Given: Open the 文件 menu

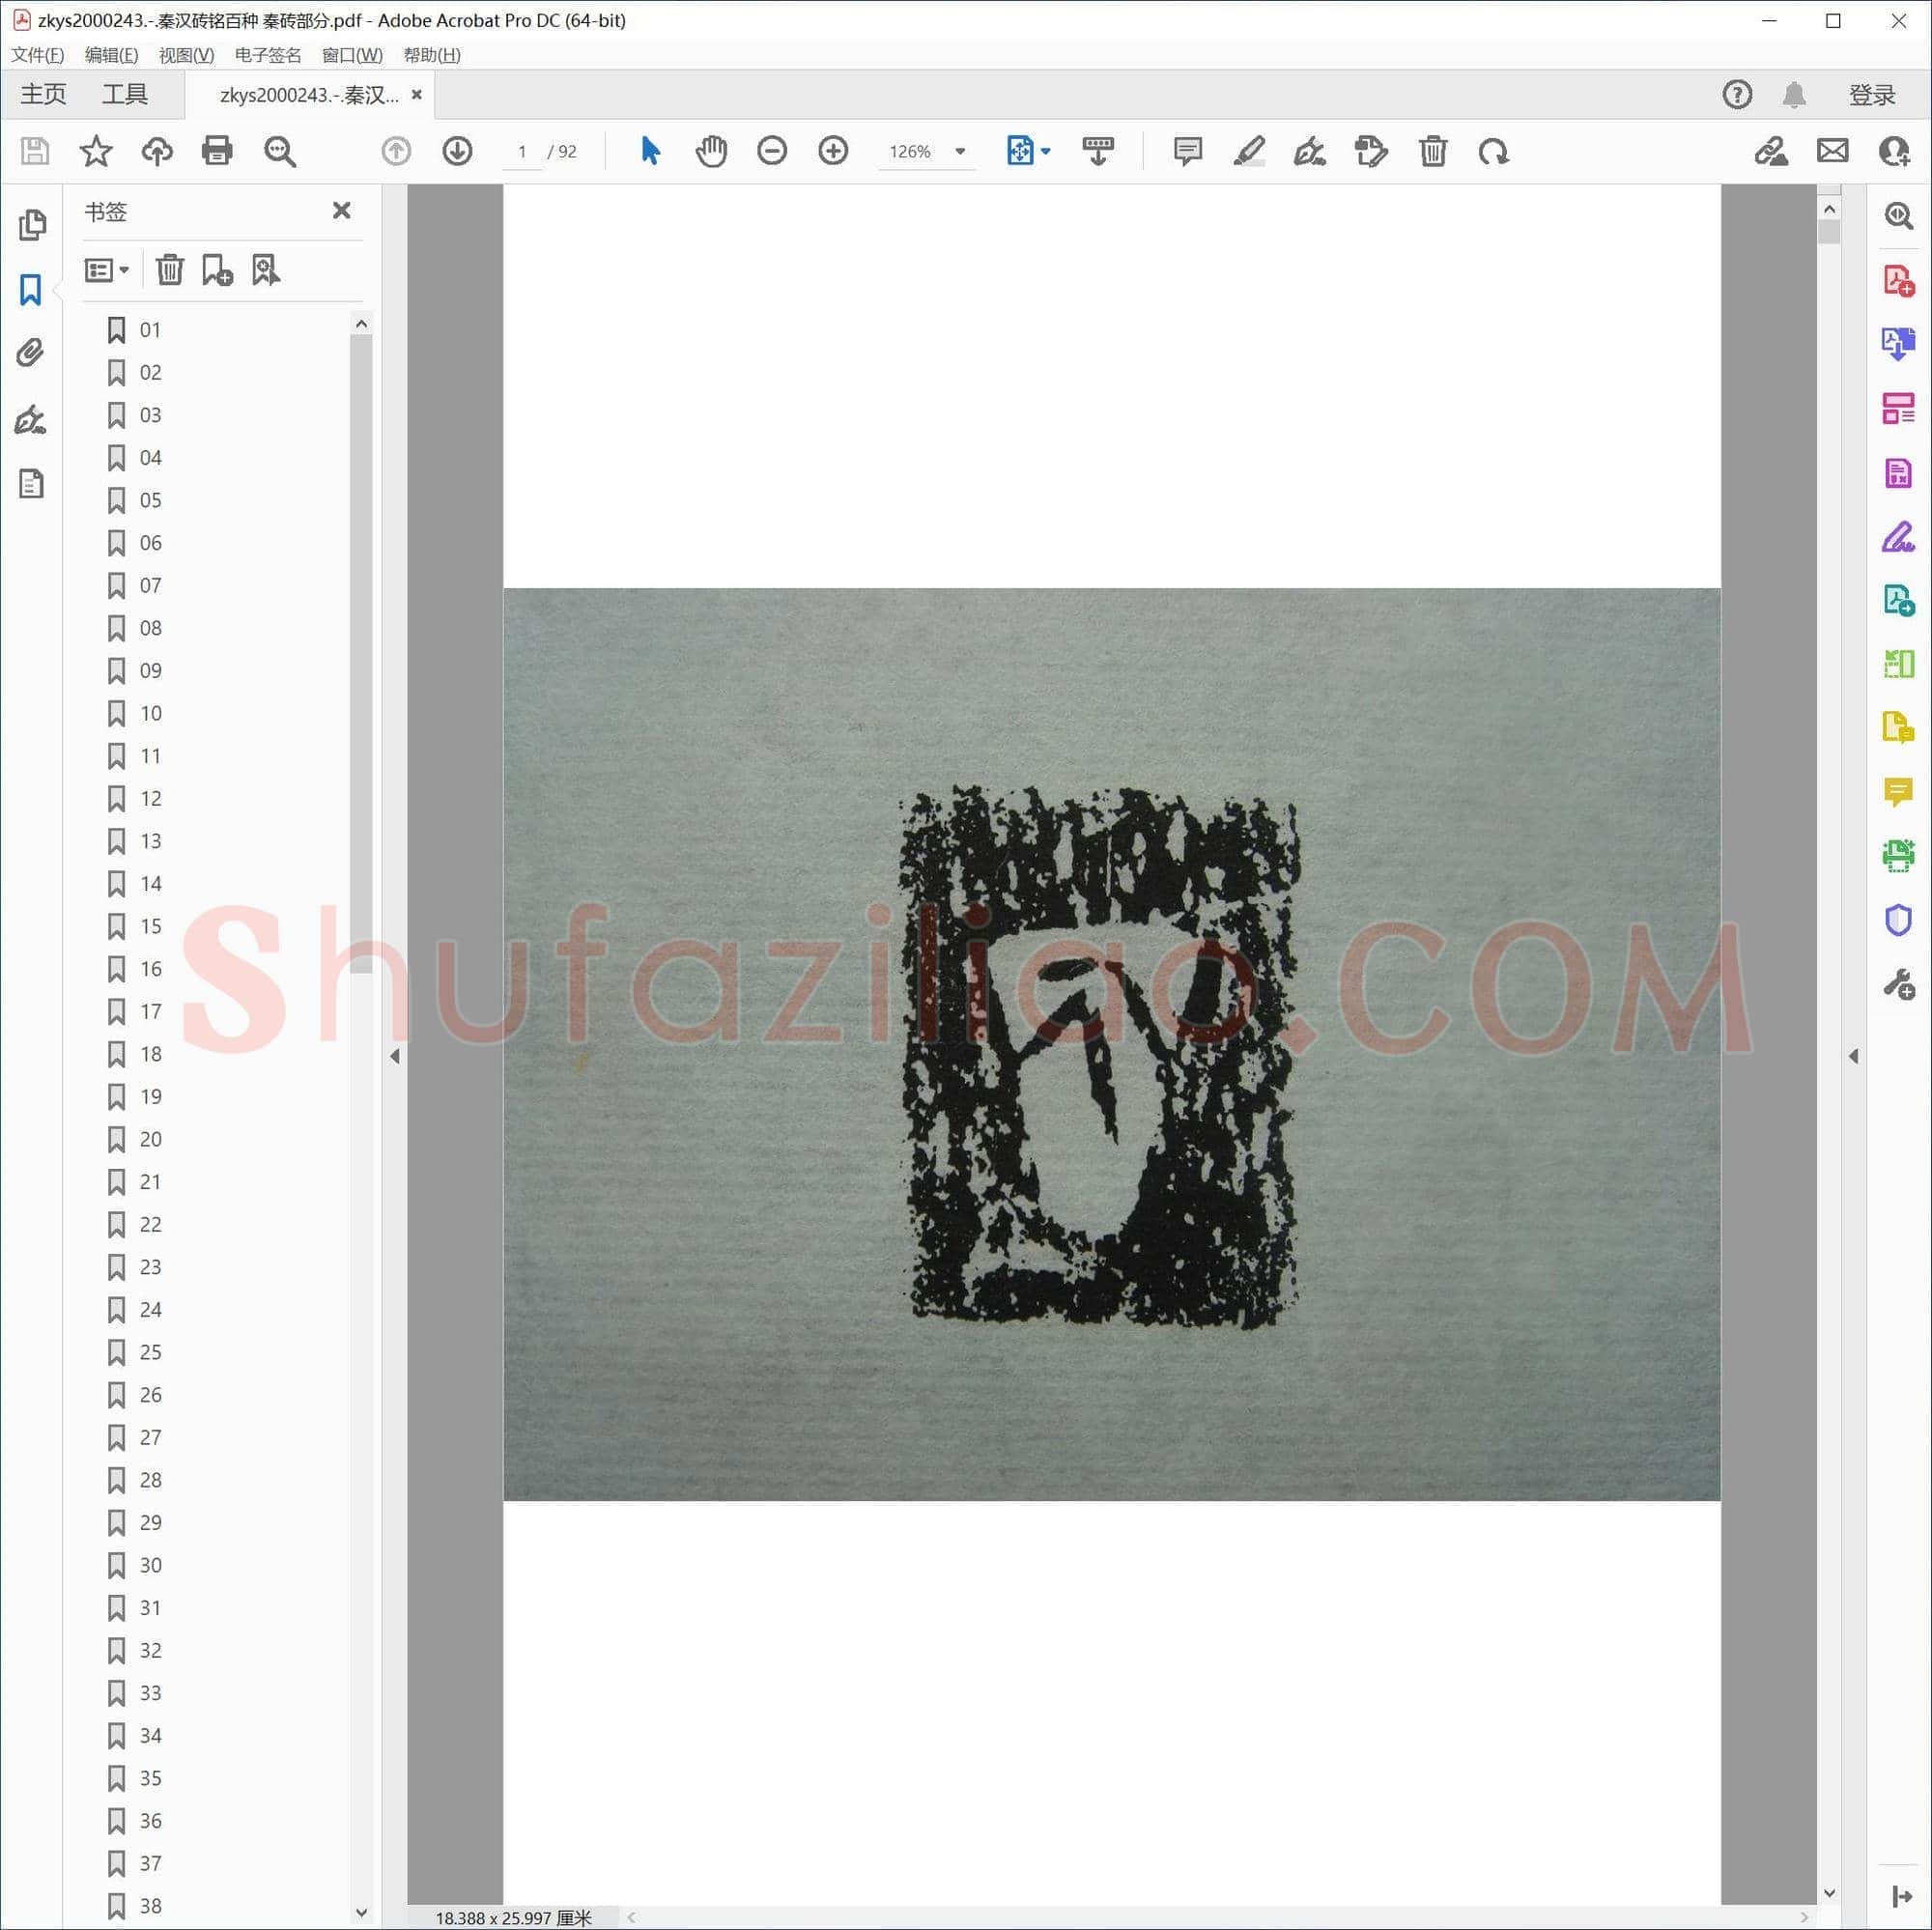Looking at the screenshot, I should pyautogui.click(x=38, y=55).
